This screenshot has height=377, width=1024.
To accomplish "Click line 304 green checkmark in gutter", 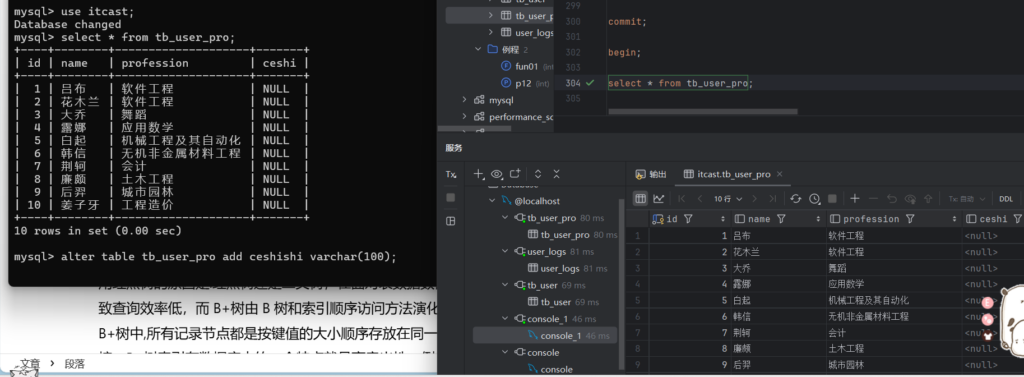I will click(x=590, y=83).
